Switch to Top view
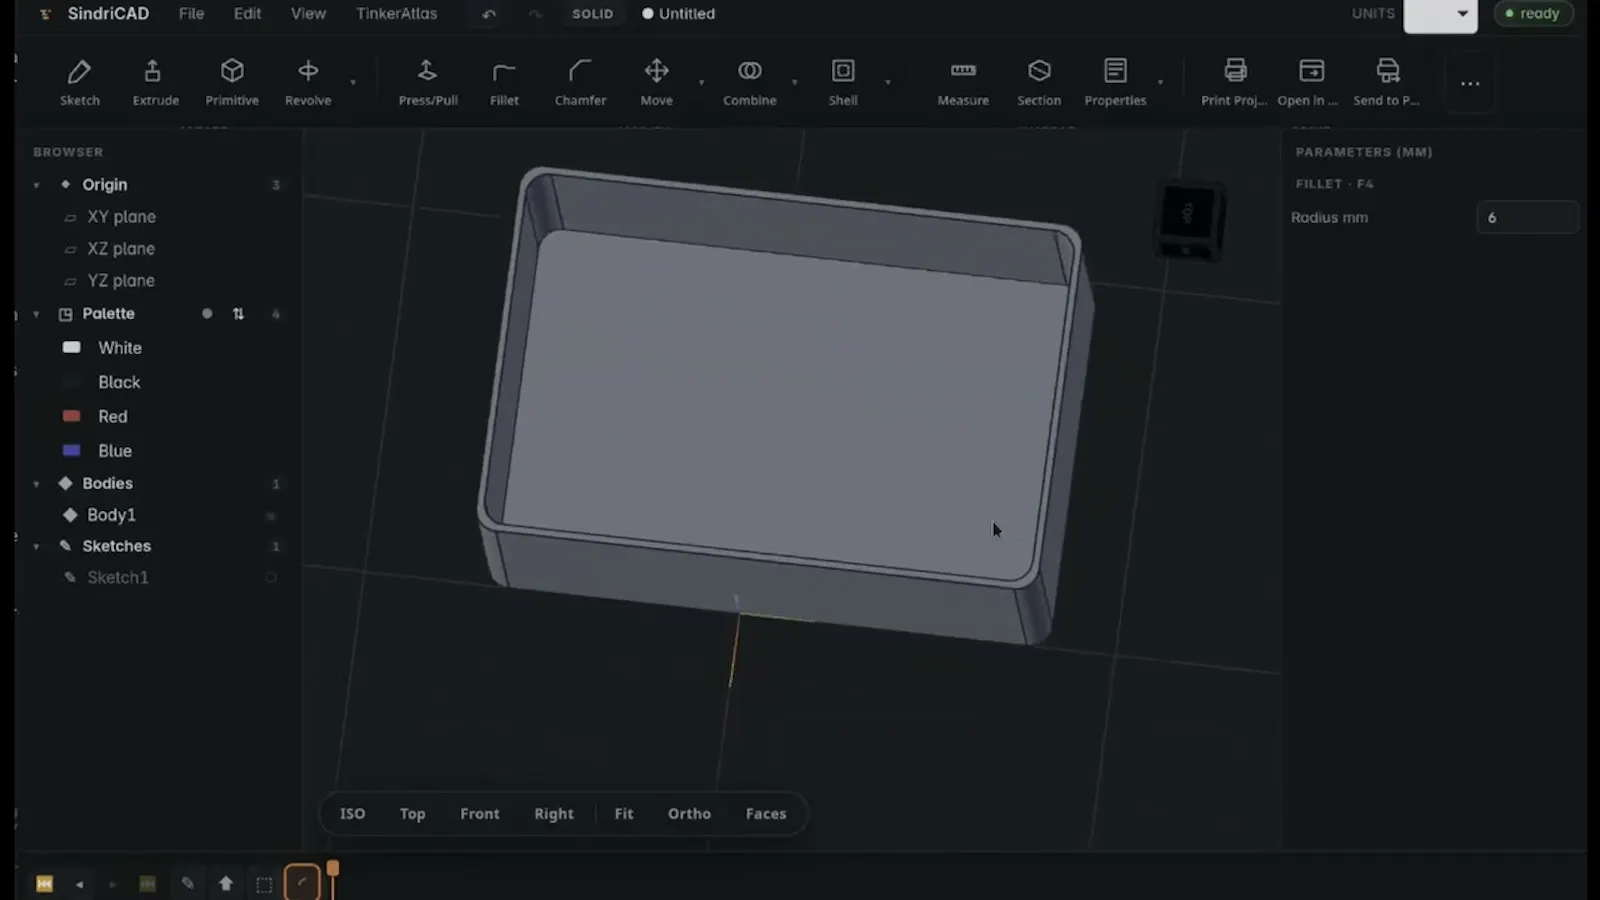Viewport: 1600px width, 900px height. tap(412, 814)
